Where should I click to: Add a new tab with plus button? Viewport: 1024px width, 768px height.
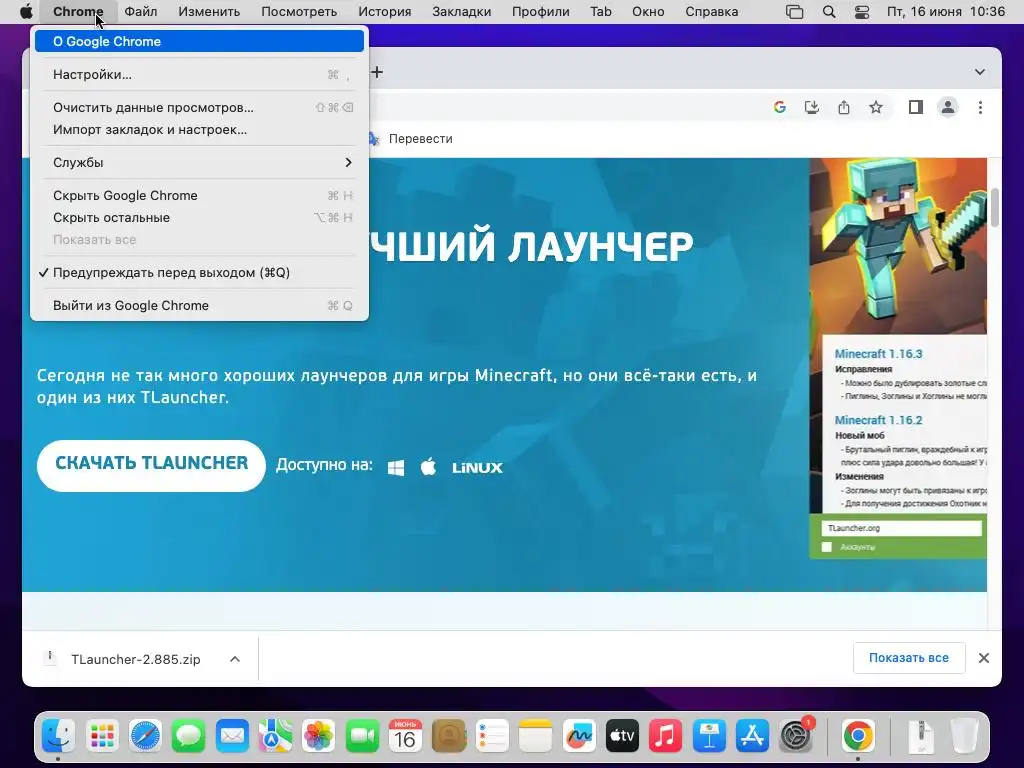pyautogui.click(x=377, y=72)
